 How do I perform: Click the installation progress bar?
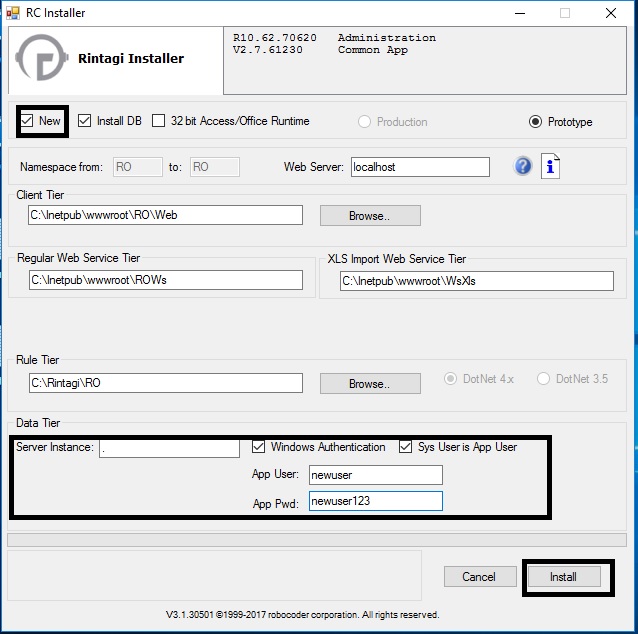tap(317, 540)
